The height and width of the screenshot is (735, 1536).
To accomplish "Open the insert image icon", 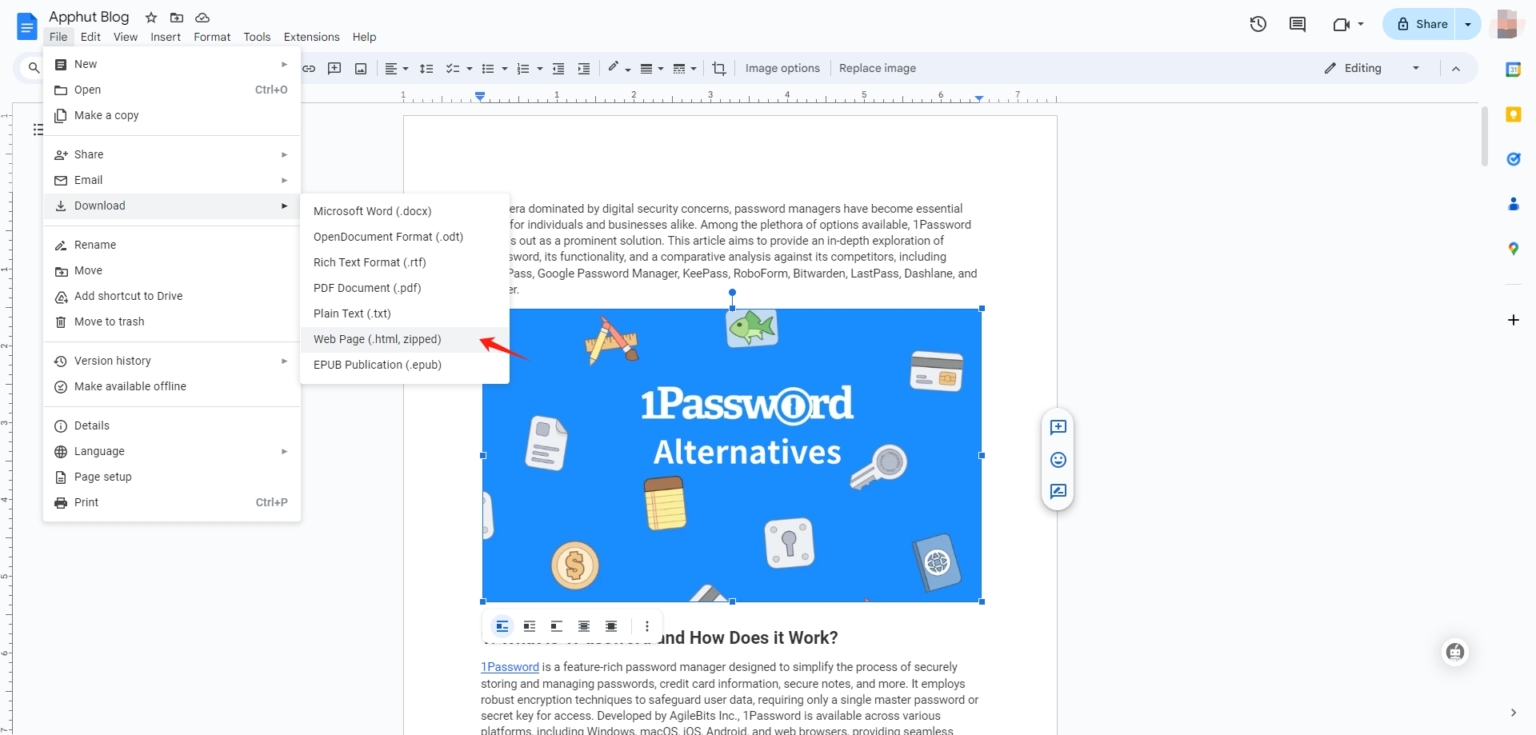I will click(360, 67).
